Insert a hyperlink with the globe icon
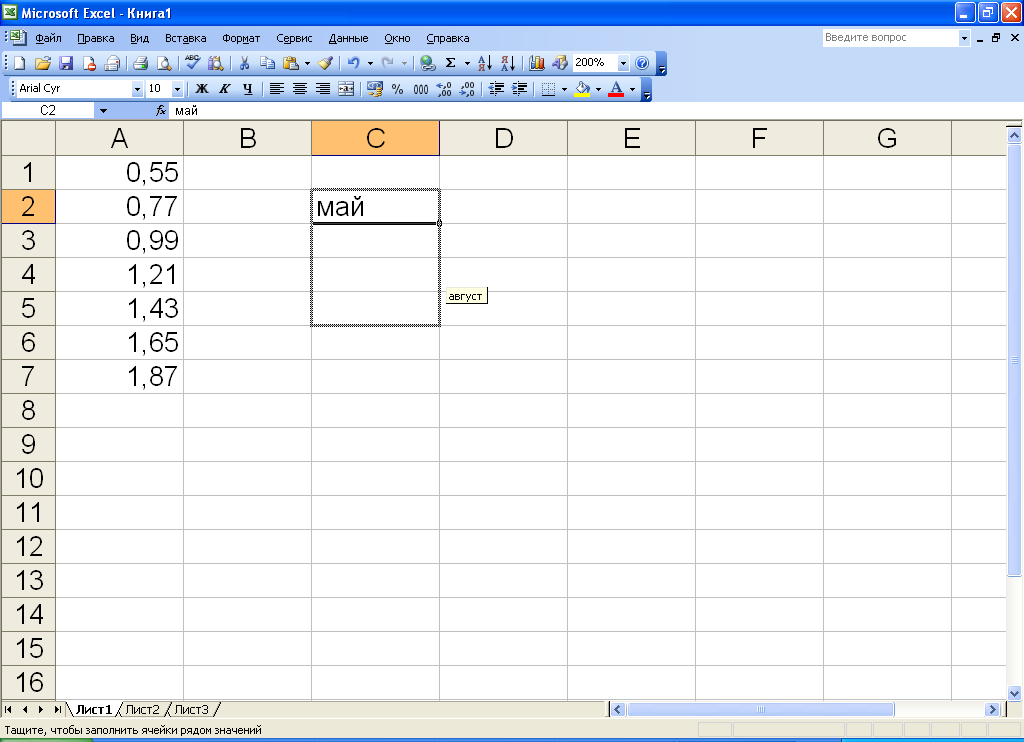The image size is (1024, 742). pyautogui.click(x=428, y=63)
